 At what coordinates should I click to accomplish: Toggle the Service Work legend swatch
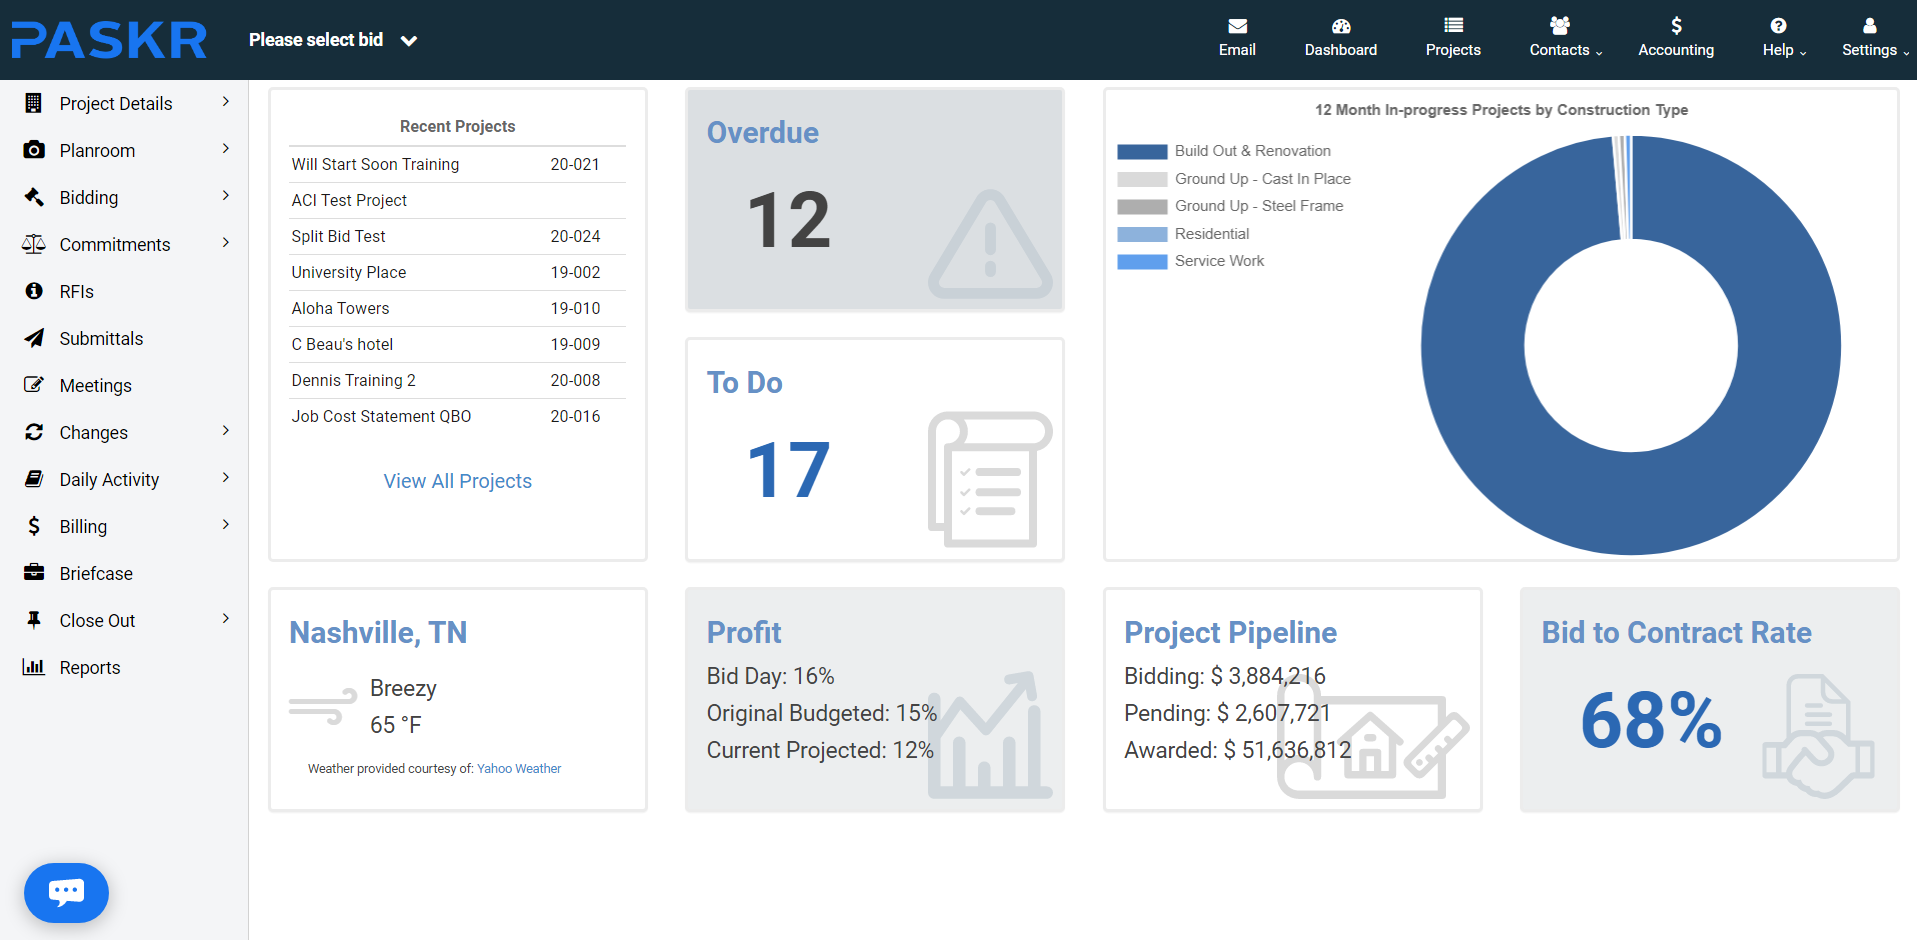pos(1142,262)
